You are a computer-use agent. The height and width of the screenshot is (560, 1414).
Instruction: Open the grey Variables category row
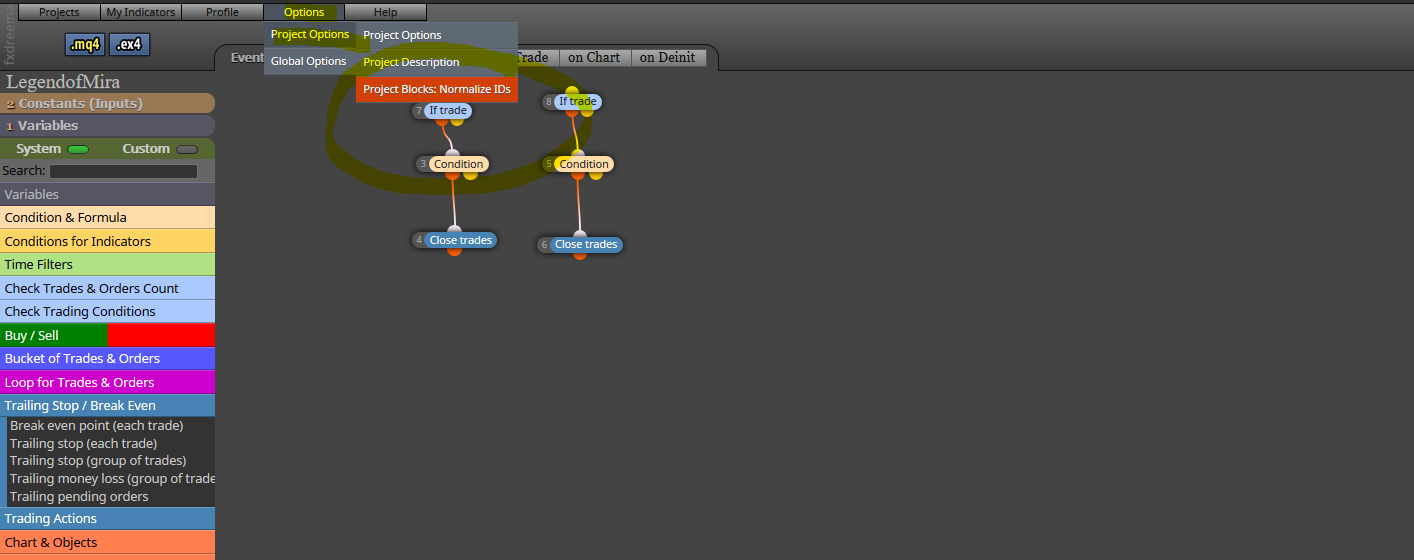tap(107, 194)
